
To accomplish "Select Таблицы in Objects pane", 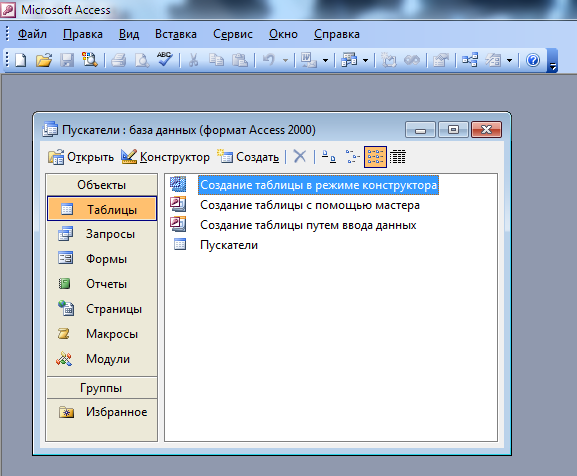I will [102, 209].
